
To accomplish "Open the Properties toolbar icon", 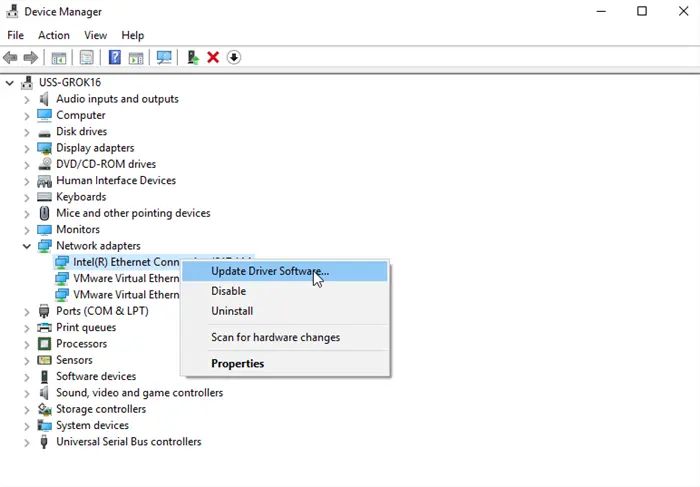I will coord(87,58).
